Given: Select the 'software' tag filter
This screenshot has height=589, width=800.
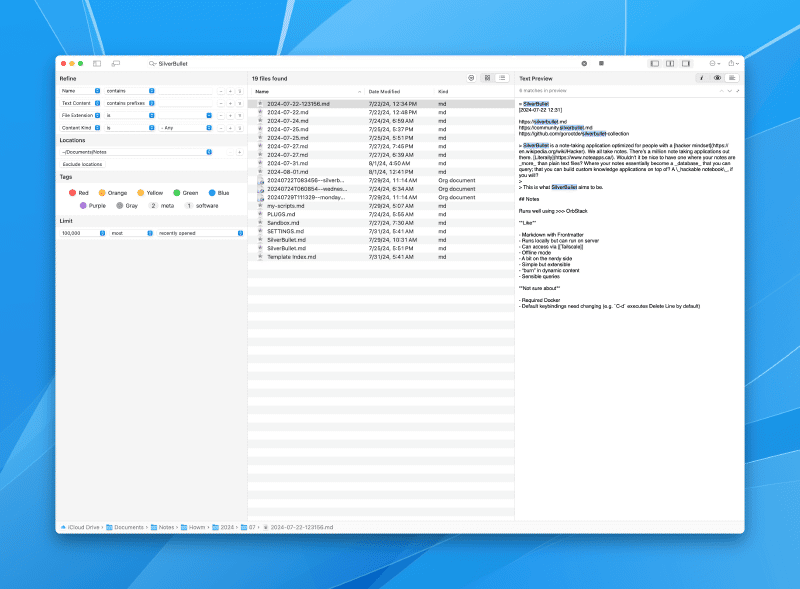Looking at the screenshot, I should pos(202,205).
